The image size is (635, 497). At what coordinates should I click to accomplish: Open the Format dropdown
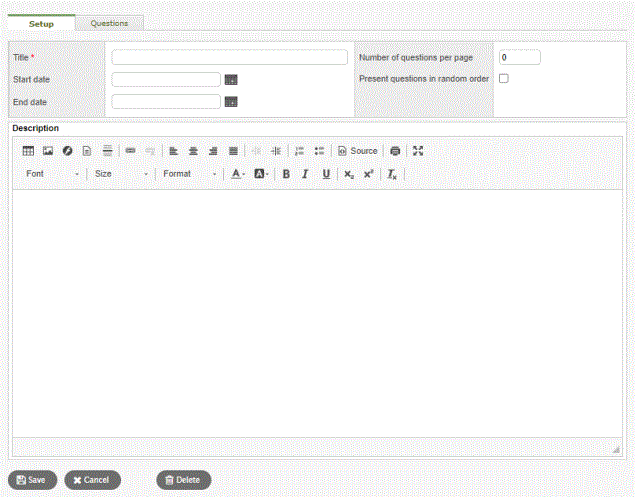[x=190, y=174]
